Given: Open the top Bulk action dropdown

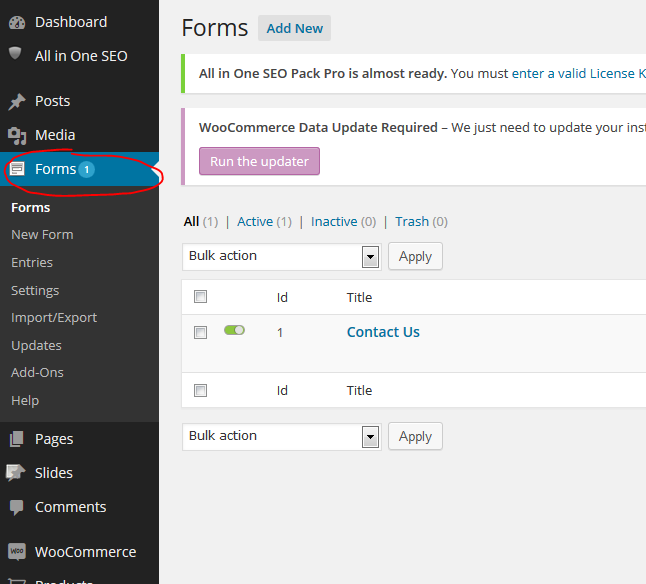Looking at the screenshot, I should coord(281,256).
